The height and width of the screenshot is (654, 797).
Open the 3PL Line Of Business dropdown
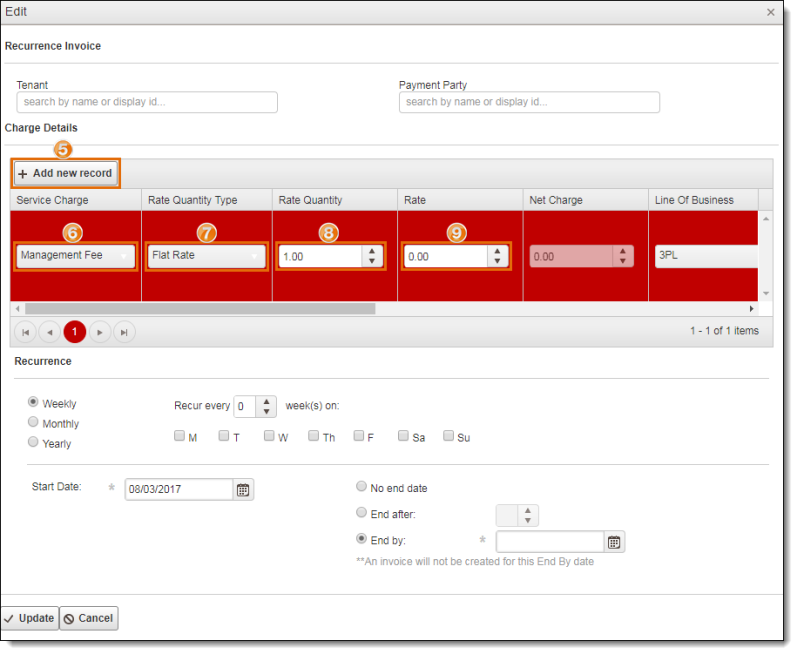pyautogui.click(x=705, y=256)
